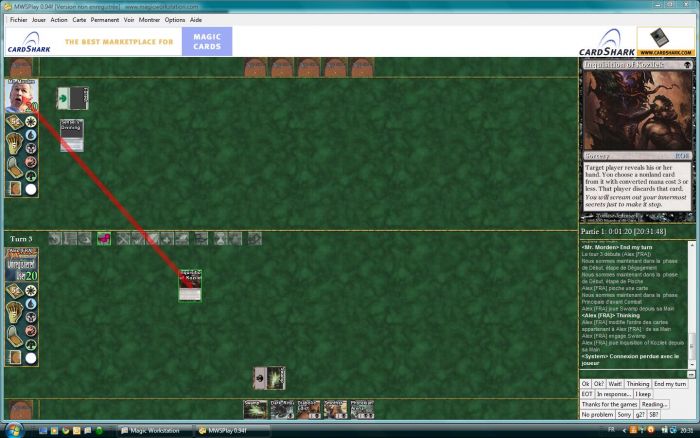This screenshot has height=438, width=700.
Task: Open the Permanent menu
Action: [105, 20]
